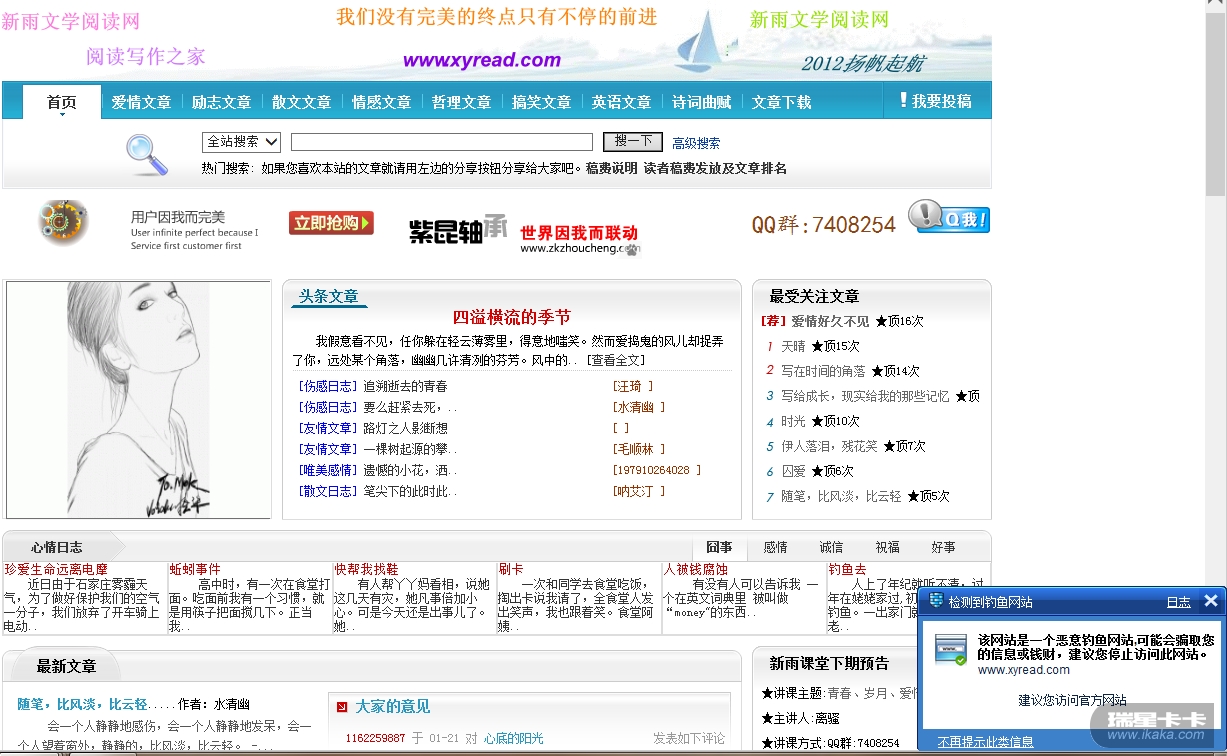Click the gear logo in banner ad
This screenshot has height=756, width=1227.
click(x=64, y=222)
